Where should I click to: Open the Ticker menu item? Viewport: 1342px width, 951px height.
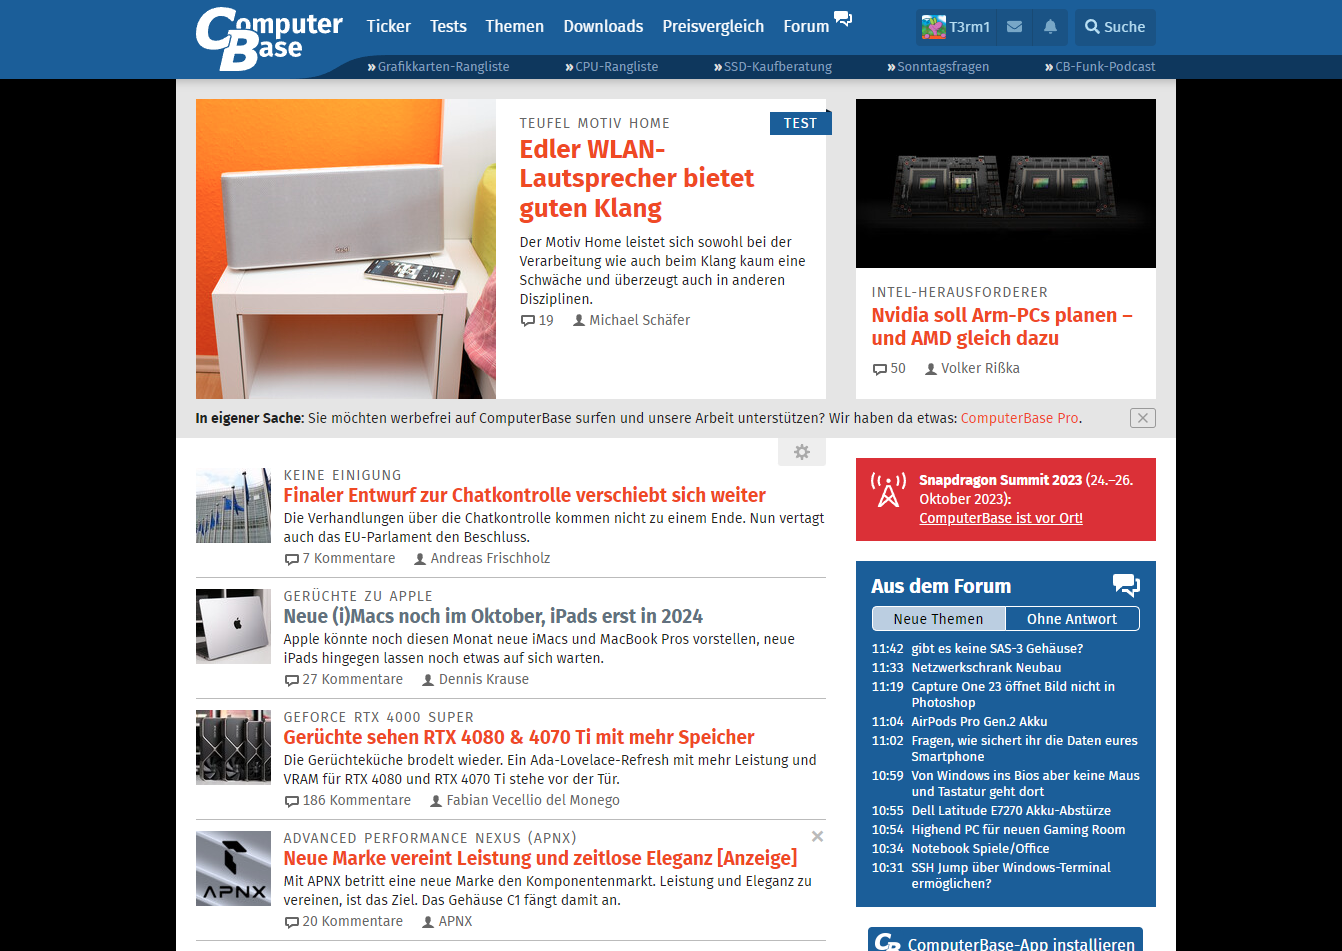[389, 27]
